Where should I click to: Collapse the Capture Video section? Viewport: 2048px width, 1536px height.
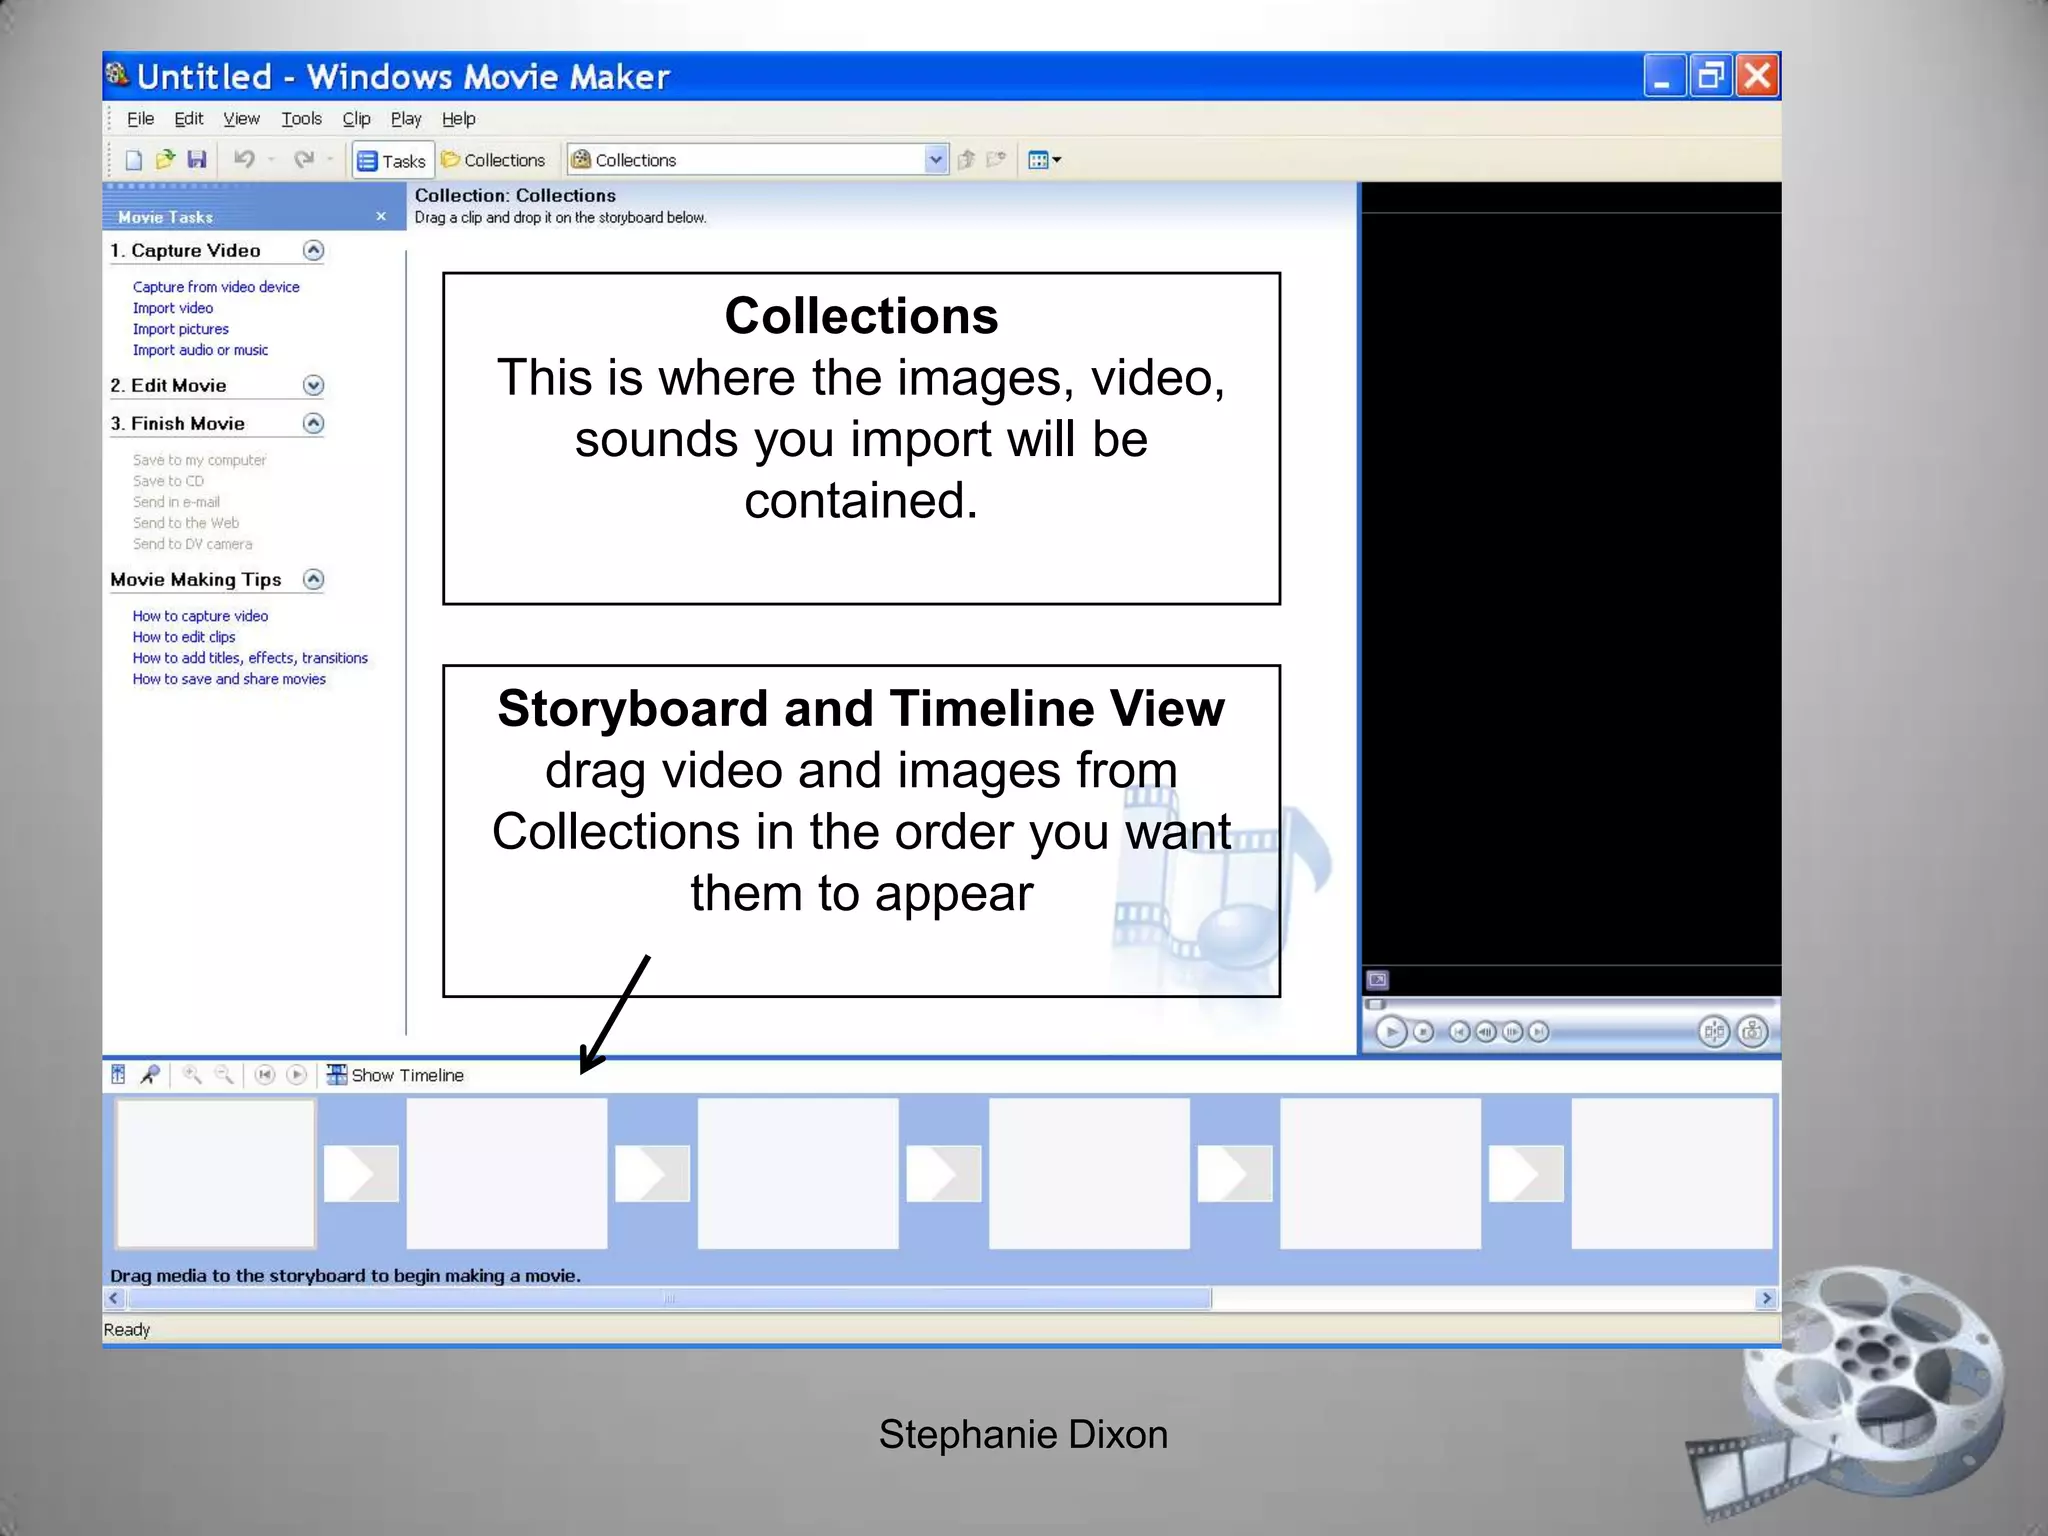click(x=314, y=250)
